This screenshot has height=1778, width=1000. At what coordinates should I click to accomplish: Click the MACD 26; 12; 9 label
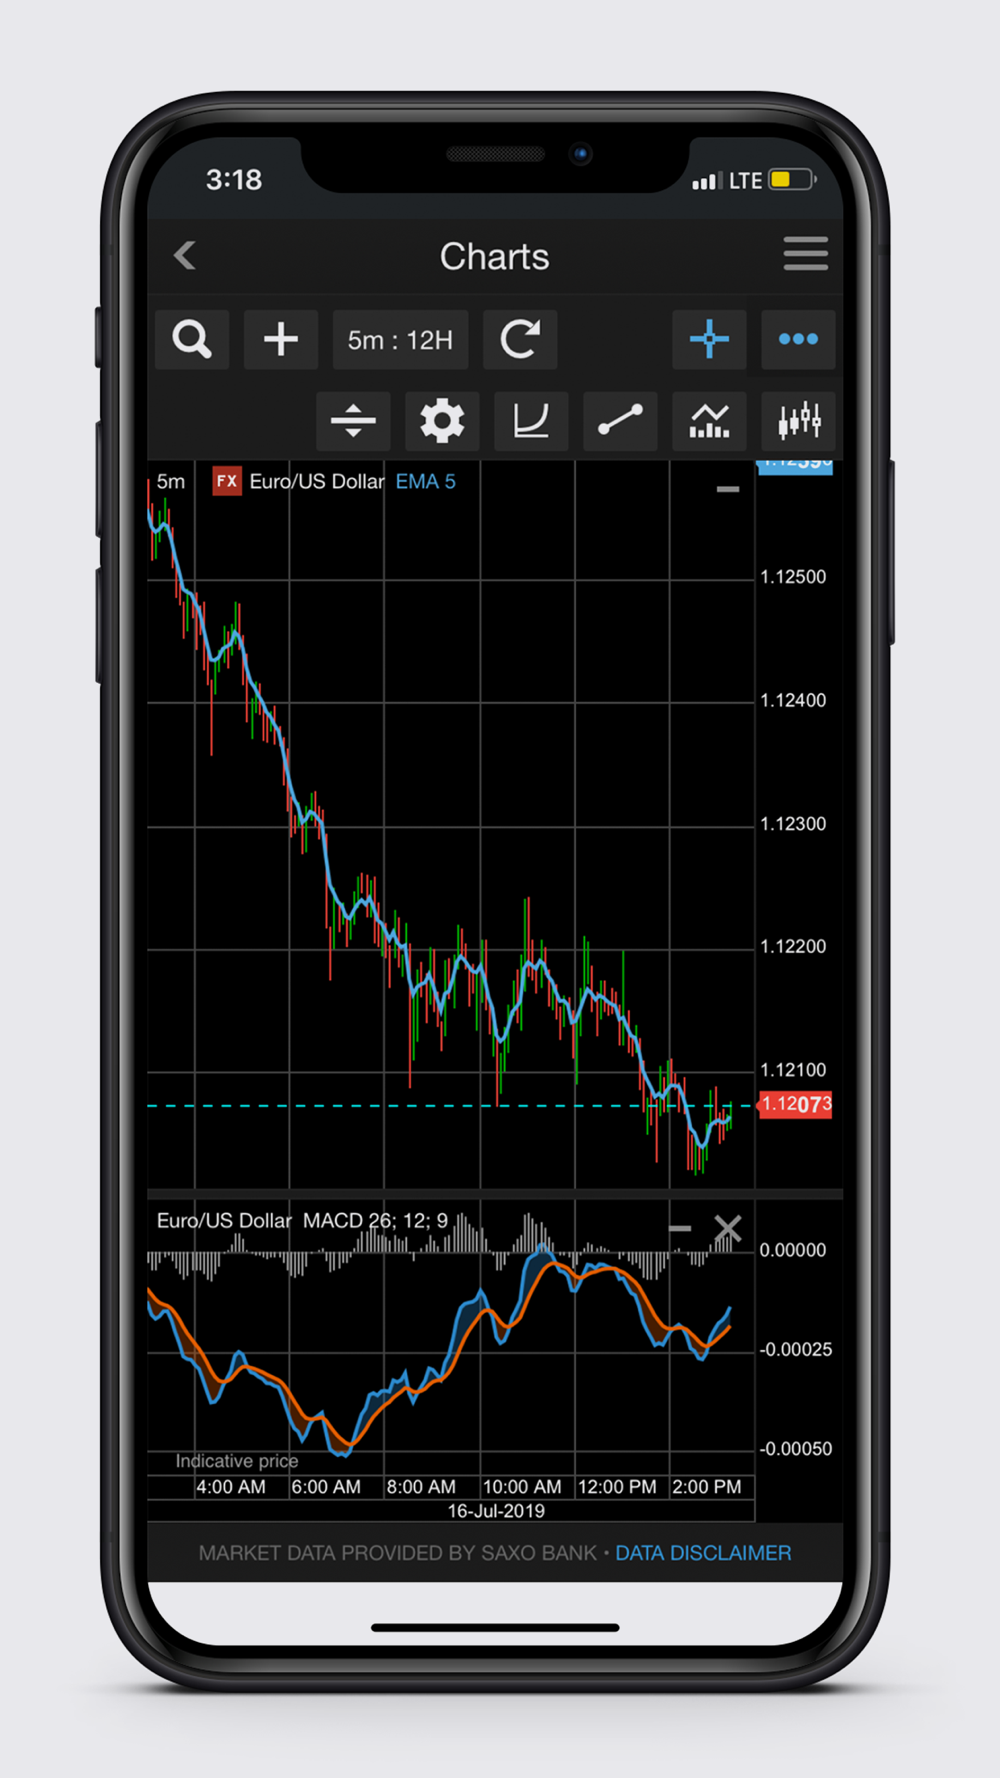click(375, 1220)
